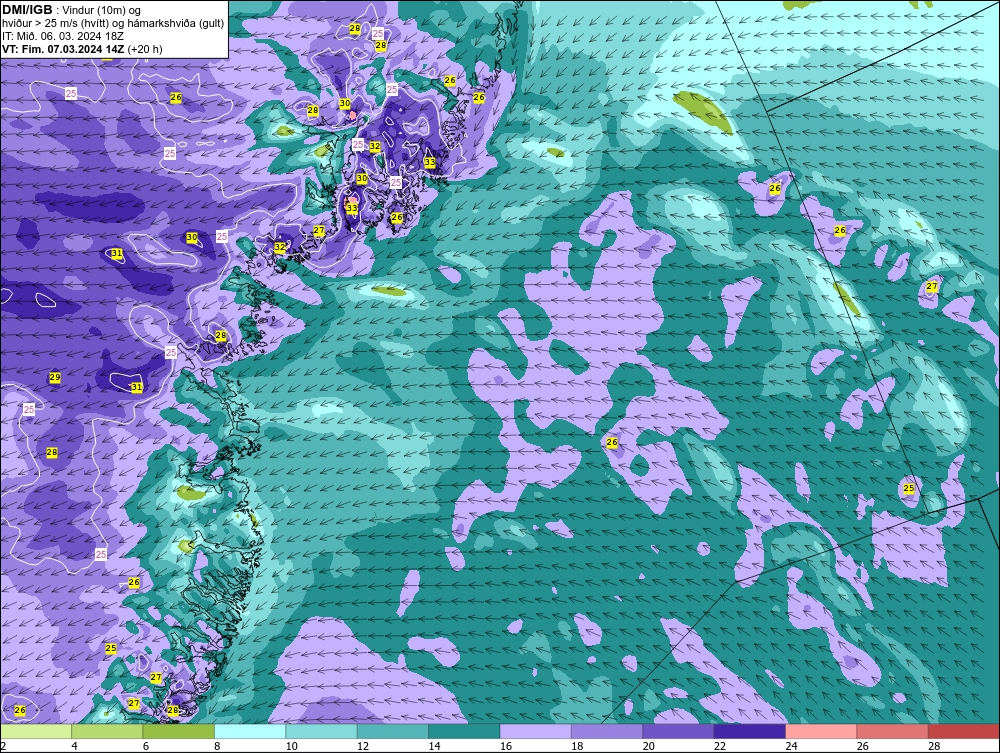Click the yellow gust label "29" on the map
1000x753 pixels.
tap(55, 377)
